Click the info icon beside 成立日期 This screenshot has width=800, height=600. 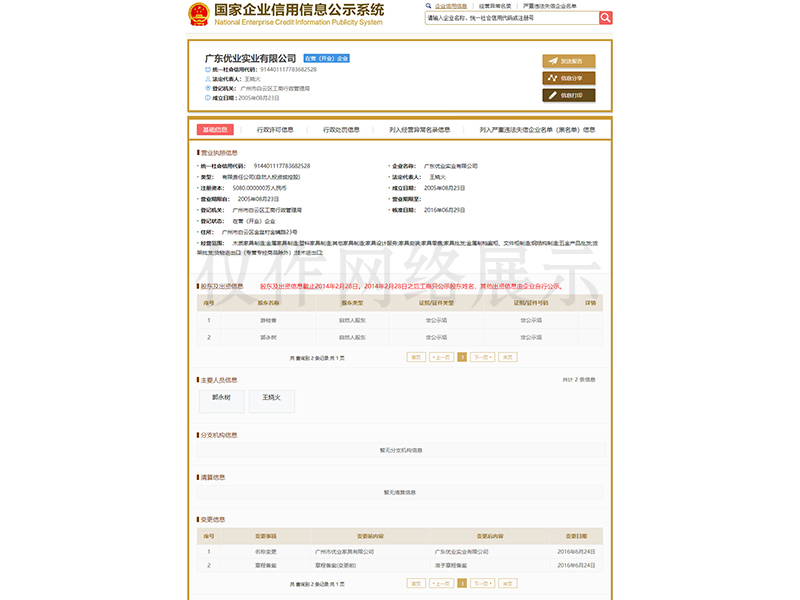pos(208,98)
